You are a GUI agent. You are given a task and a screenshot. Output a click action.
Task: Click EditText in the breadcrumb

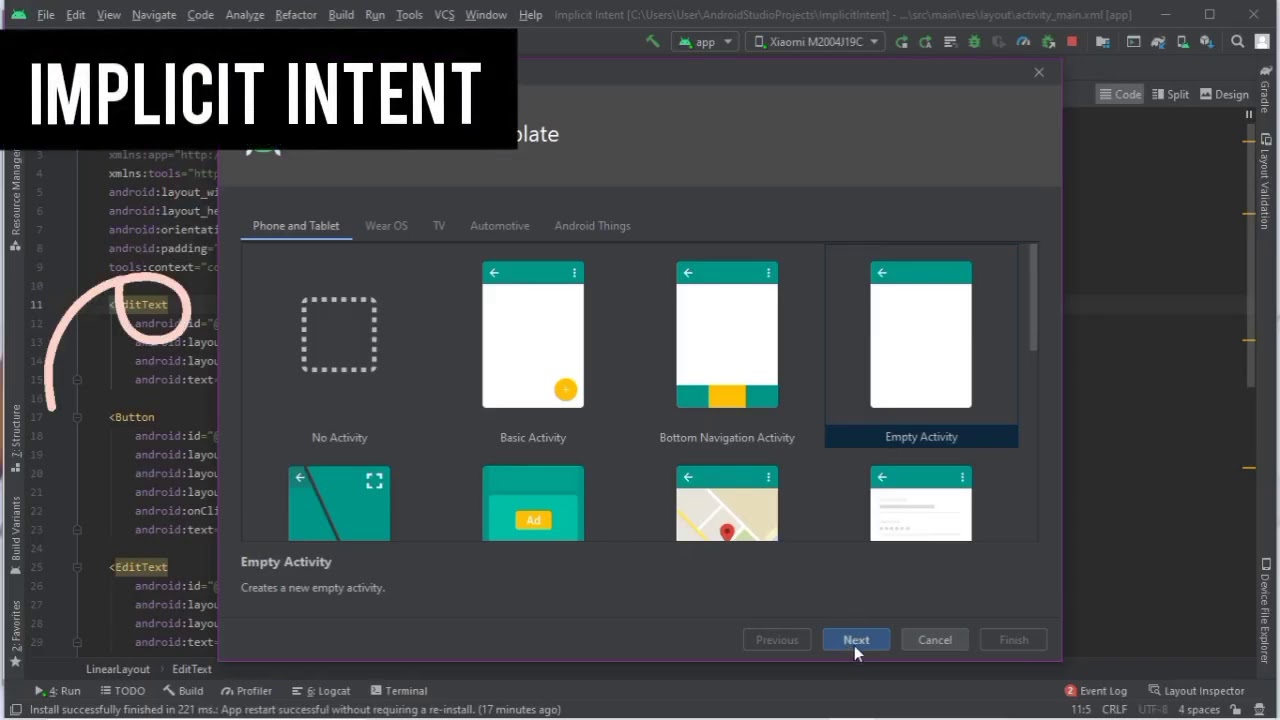tap(191, 669)
